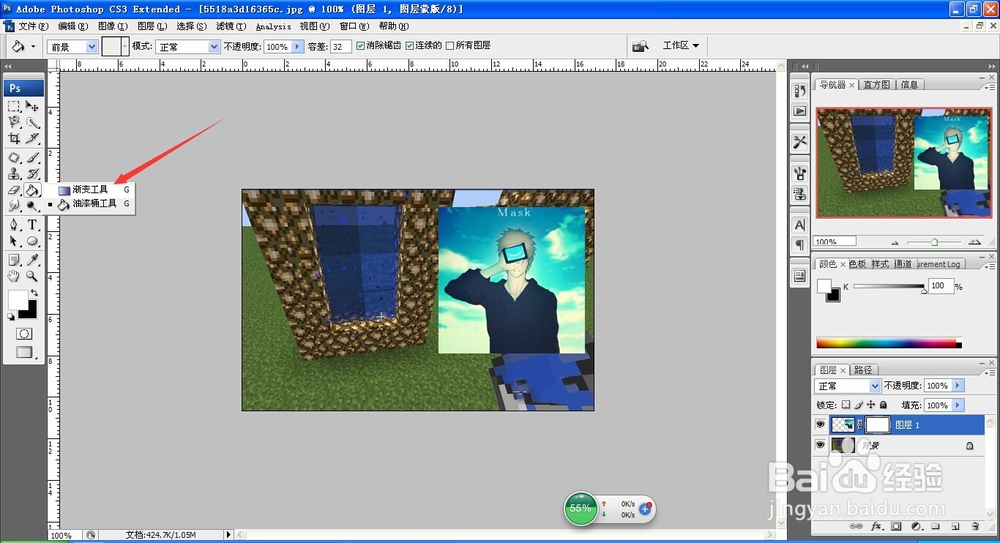Hide 图层 1 using its eye icon
This screenshot has width=1000, height=543.
pos(820,424)
